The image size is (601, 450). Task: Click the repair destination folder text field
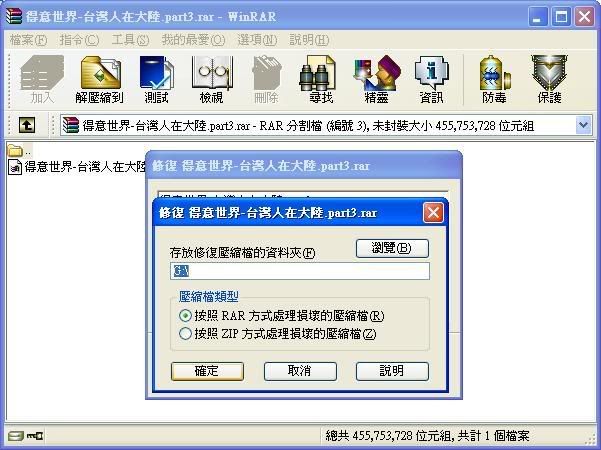(x=300, y=271)
